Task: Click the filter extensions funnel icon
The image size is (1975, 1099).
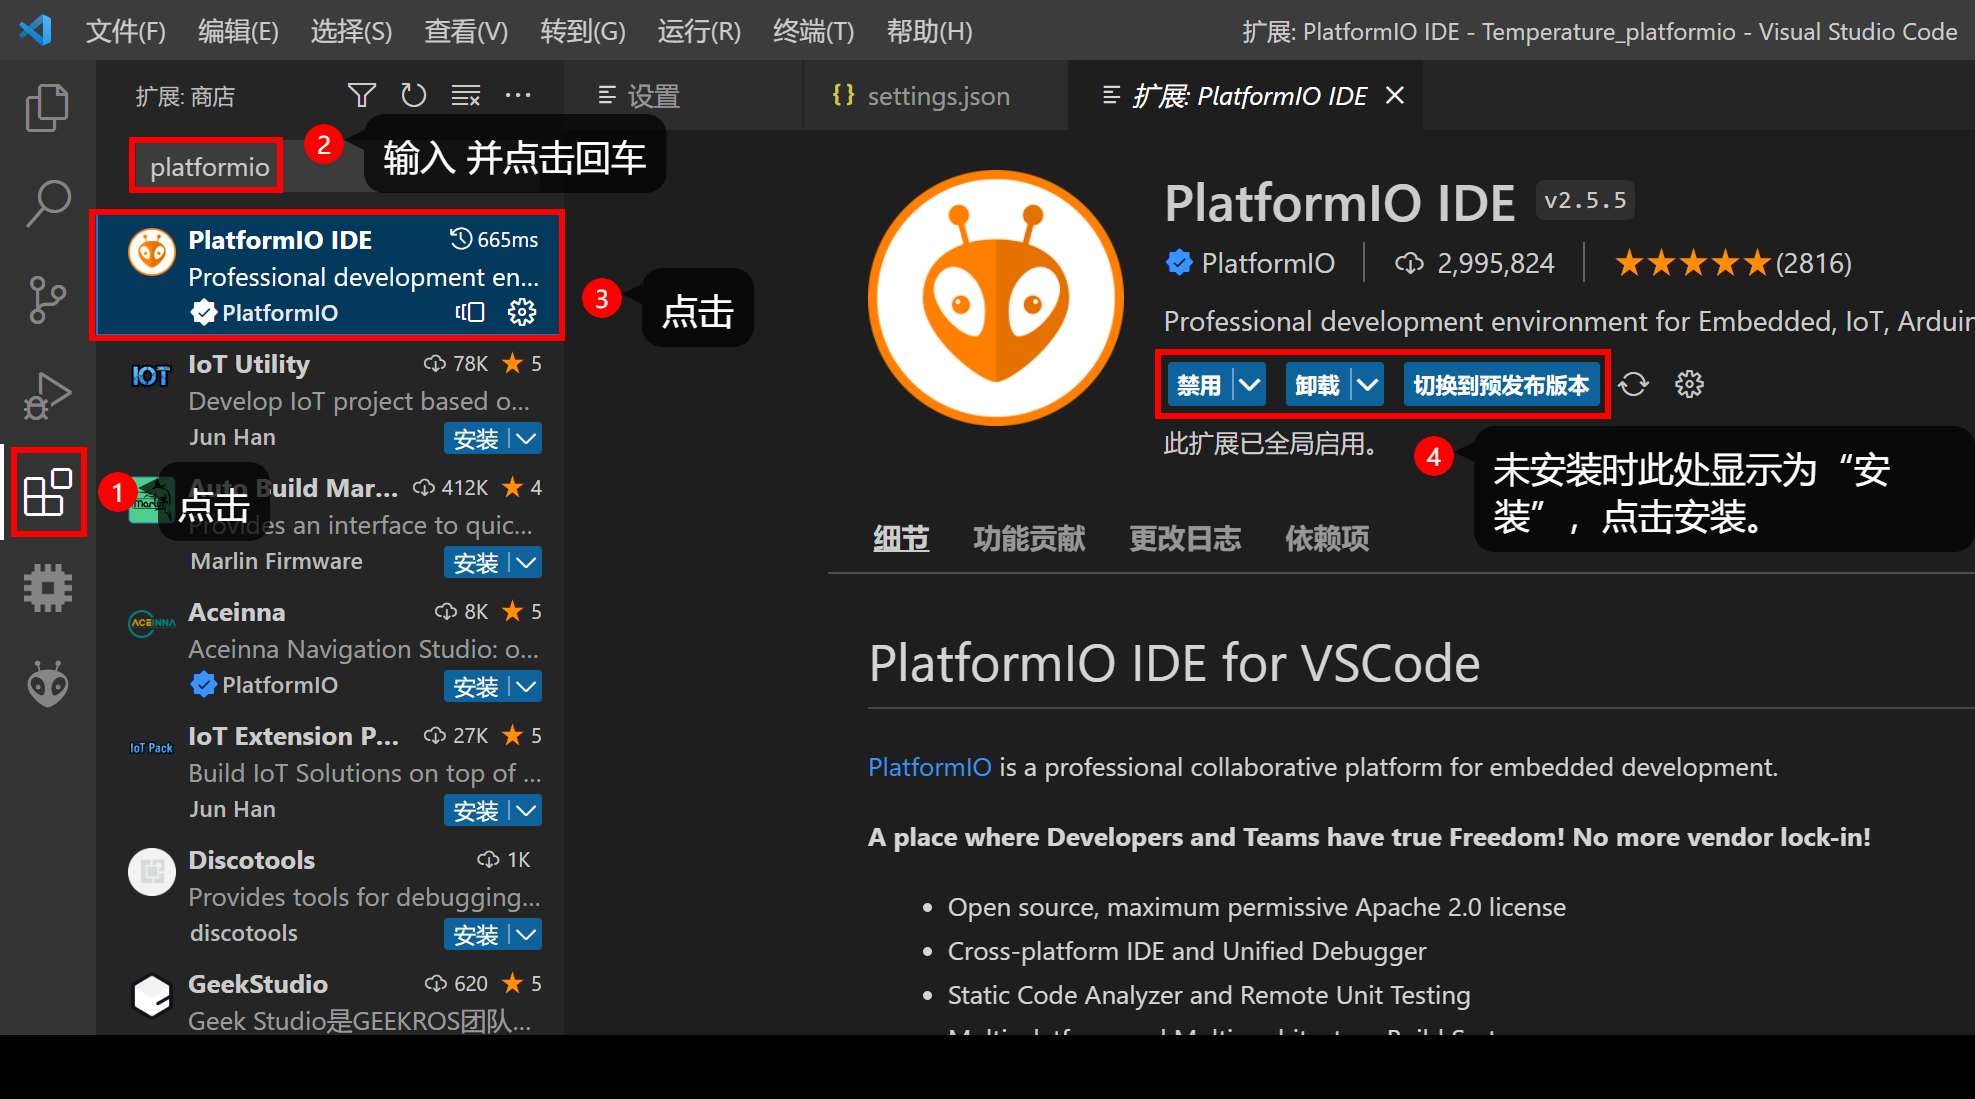Action: pos(362,96)
